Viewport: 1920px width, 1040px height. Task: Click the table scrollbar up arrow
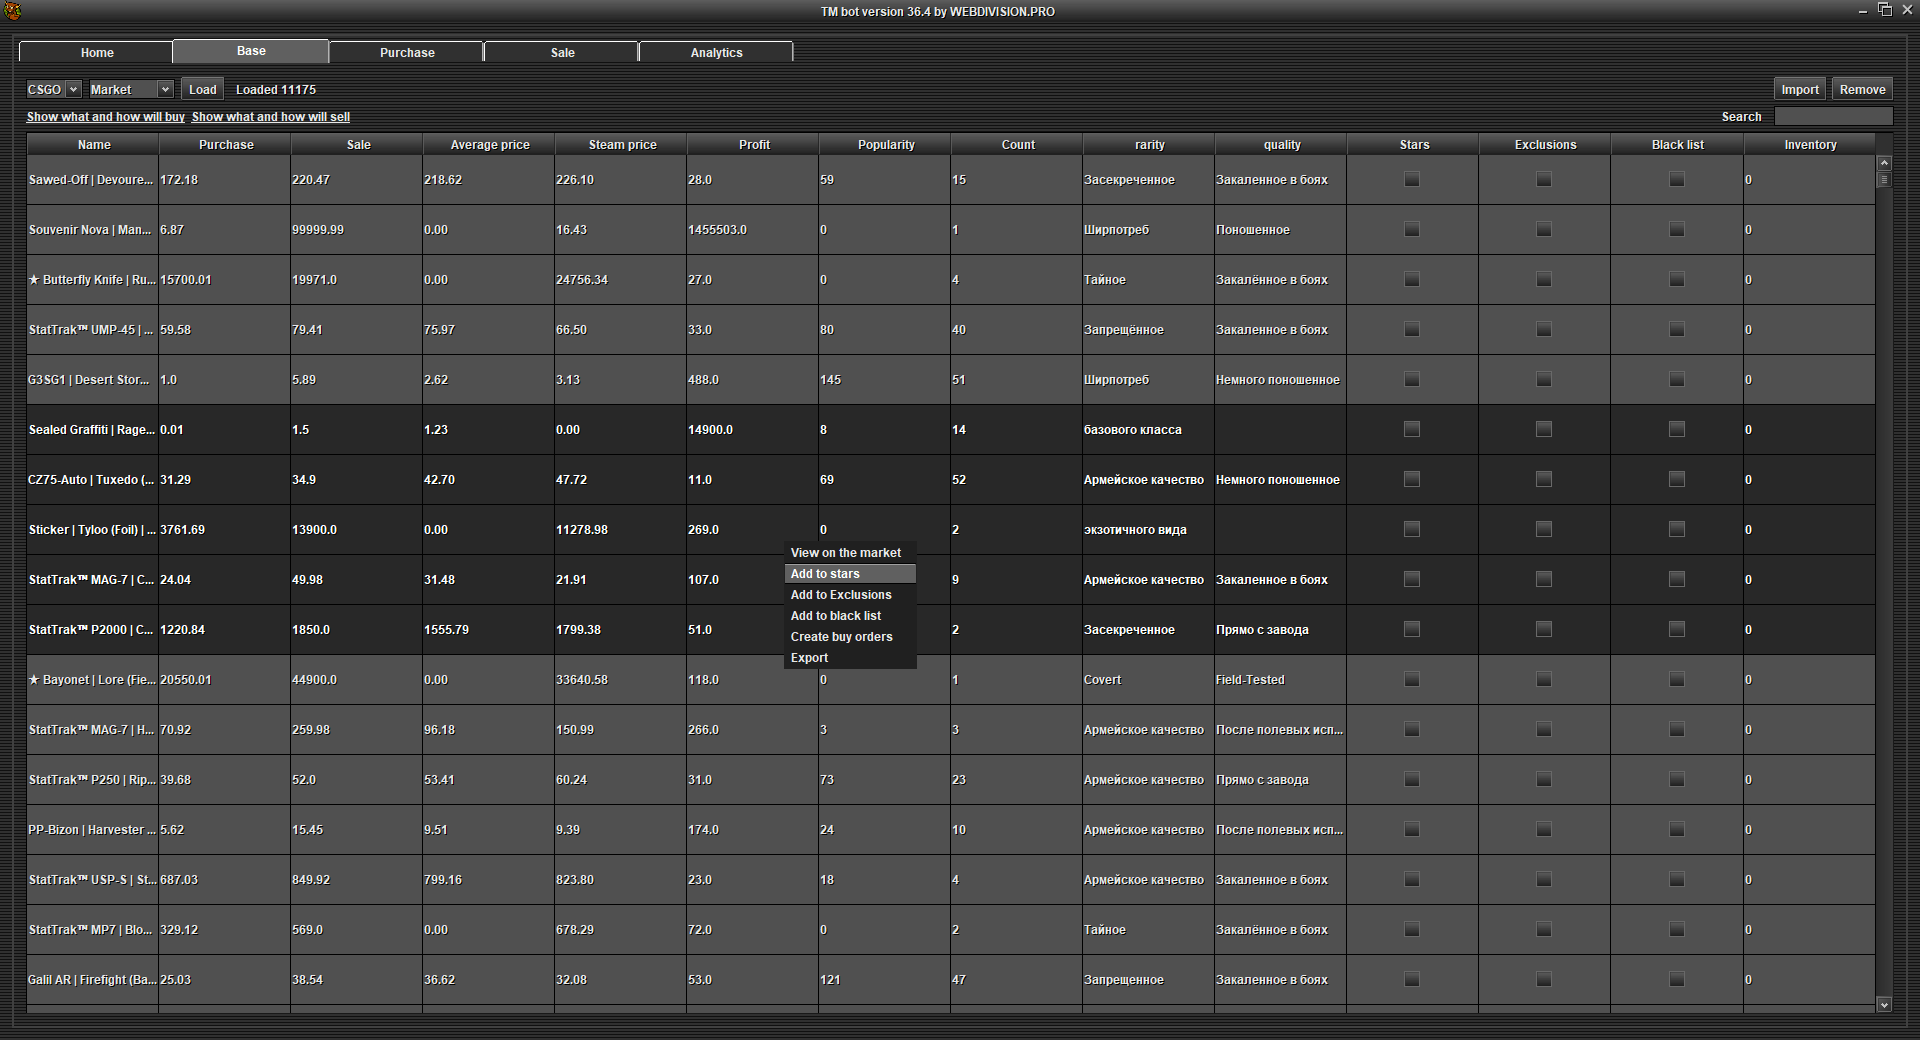pyautogui.click(x=1884, y=162)
